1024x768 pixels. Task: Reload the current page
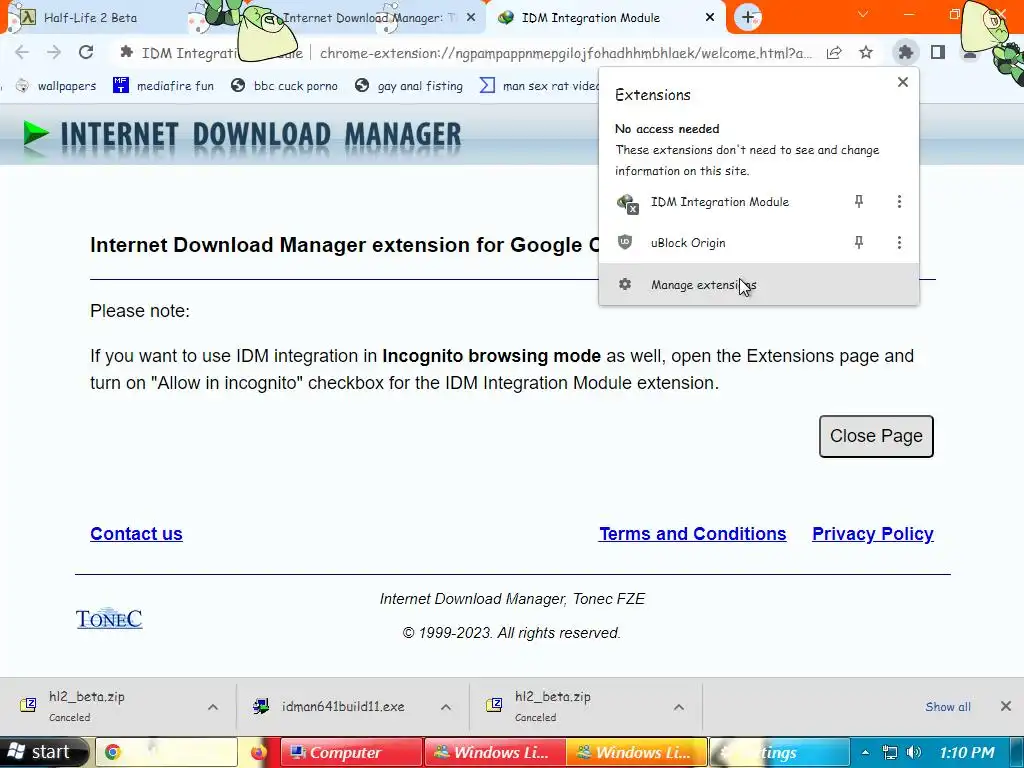pyautogui.click(x=86, y=52)
